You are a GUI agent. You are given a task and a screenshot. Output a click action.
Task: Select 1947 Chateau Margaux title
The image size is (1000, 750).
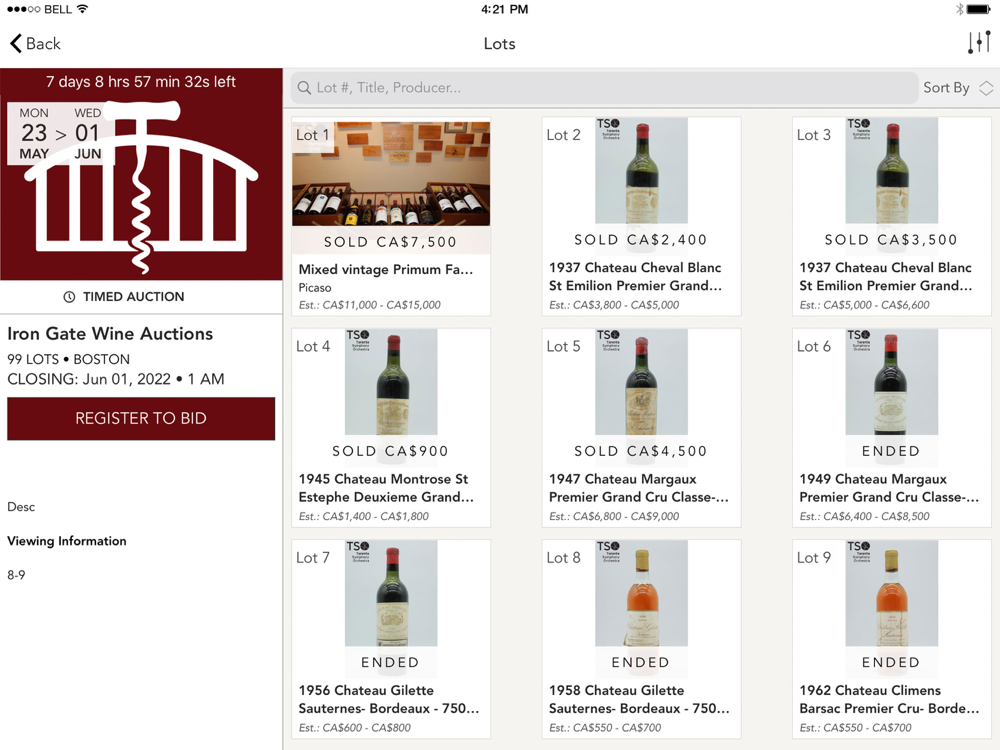coord(638,488)
